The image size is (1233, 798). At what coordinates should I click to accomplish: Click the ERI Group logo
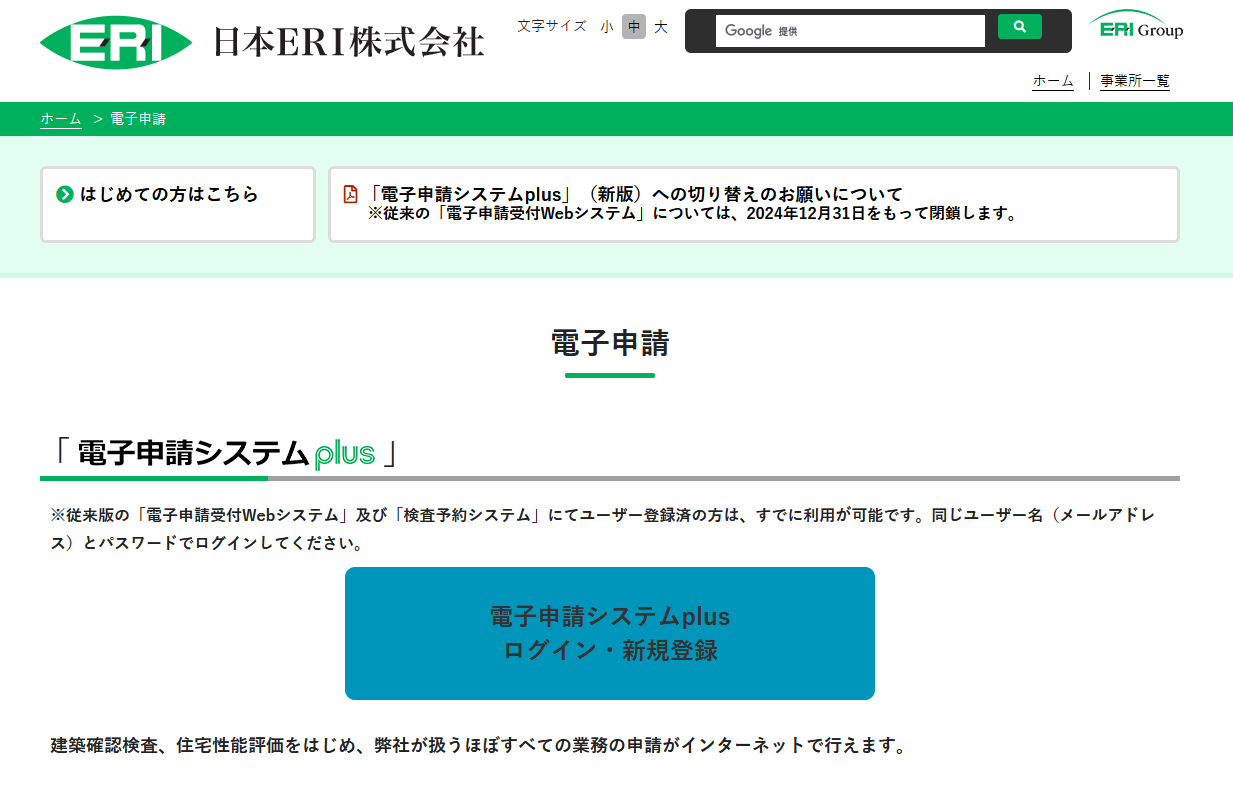pyautogui.click(x=1136, y=25)
